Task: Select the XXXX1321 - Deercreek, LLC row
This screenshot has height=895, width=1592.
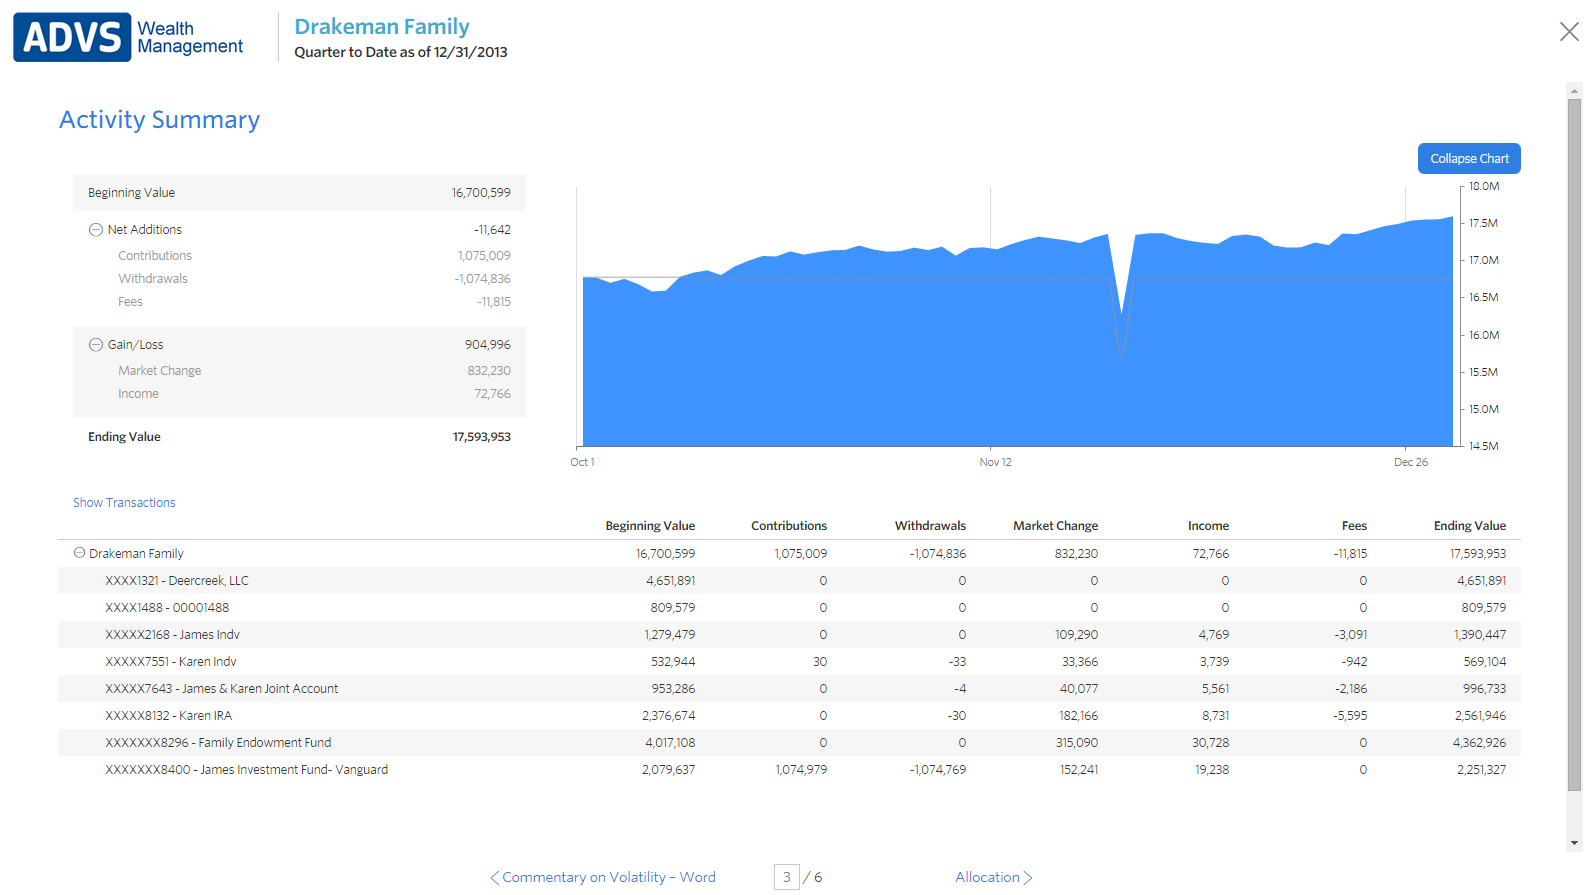Action: 789,581
